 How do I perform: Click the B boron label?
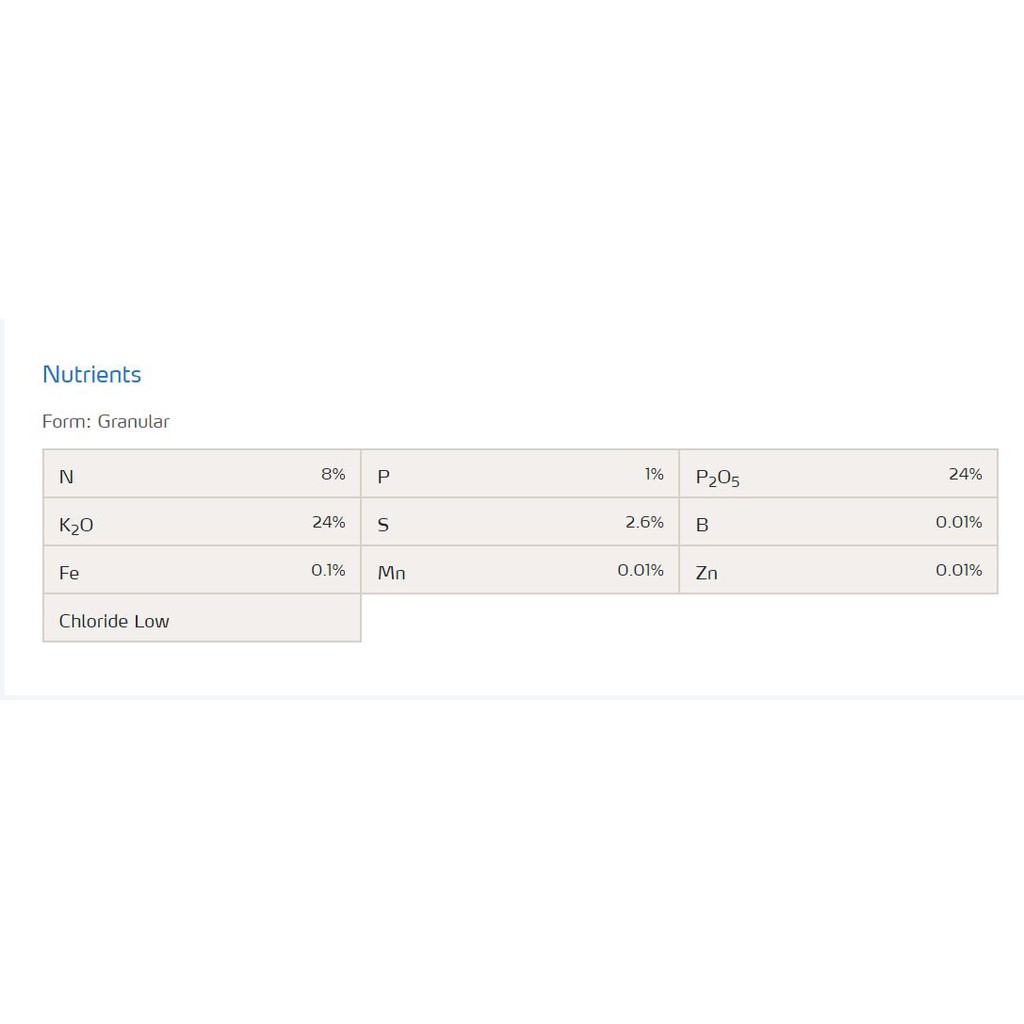[x=702, y=525]
